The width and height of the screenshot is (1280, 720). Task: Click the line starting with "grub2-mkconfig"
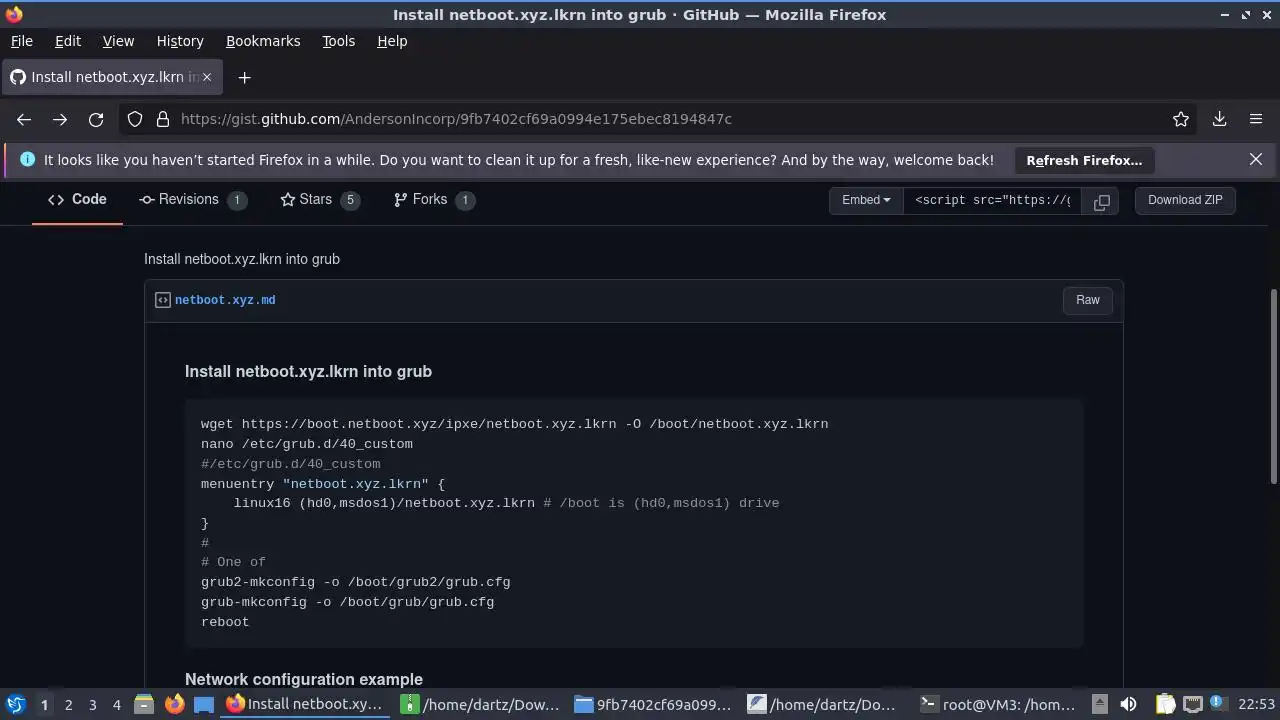(356, 582)
